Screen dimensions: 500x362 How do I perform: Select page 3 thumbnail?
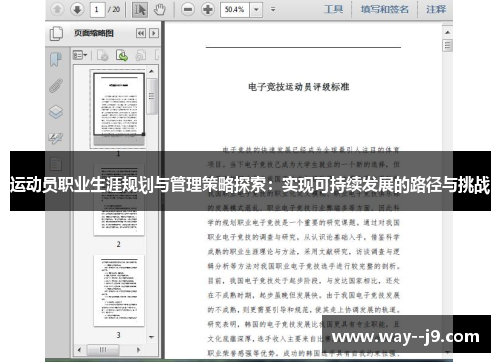point(119,291)
